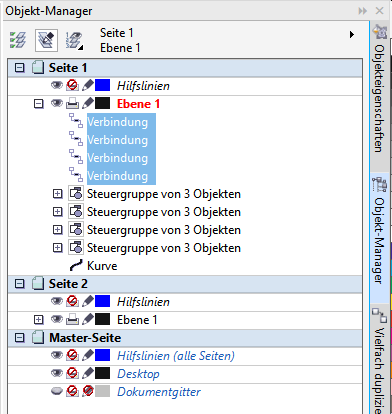Enable printing for Dokumentgitter layer
Viewport: 392px width, 414px height.
(72, 392)
